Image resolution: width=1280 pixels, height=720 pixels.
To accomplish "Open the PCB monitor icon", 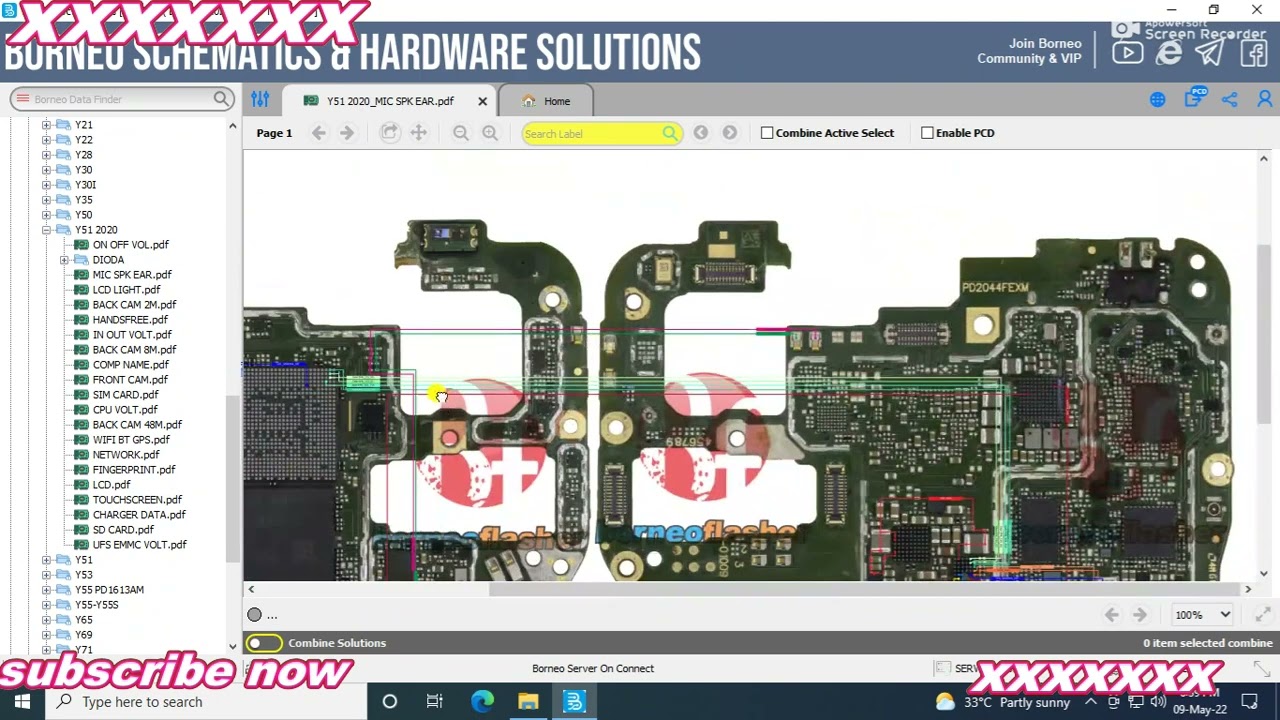I will coord(1194,98).
